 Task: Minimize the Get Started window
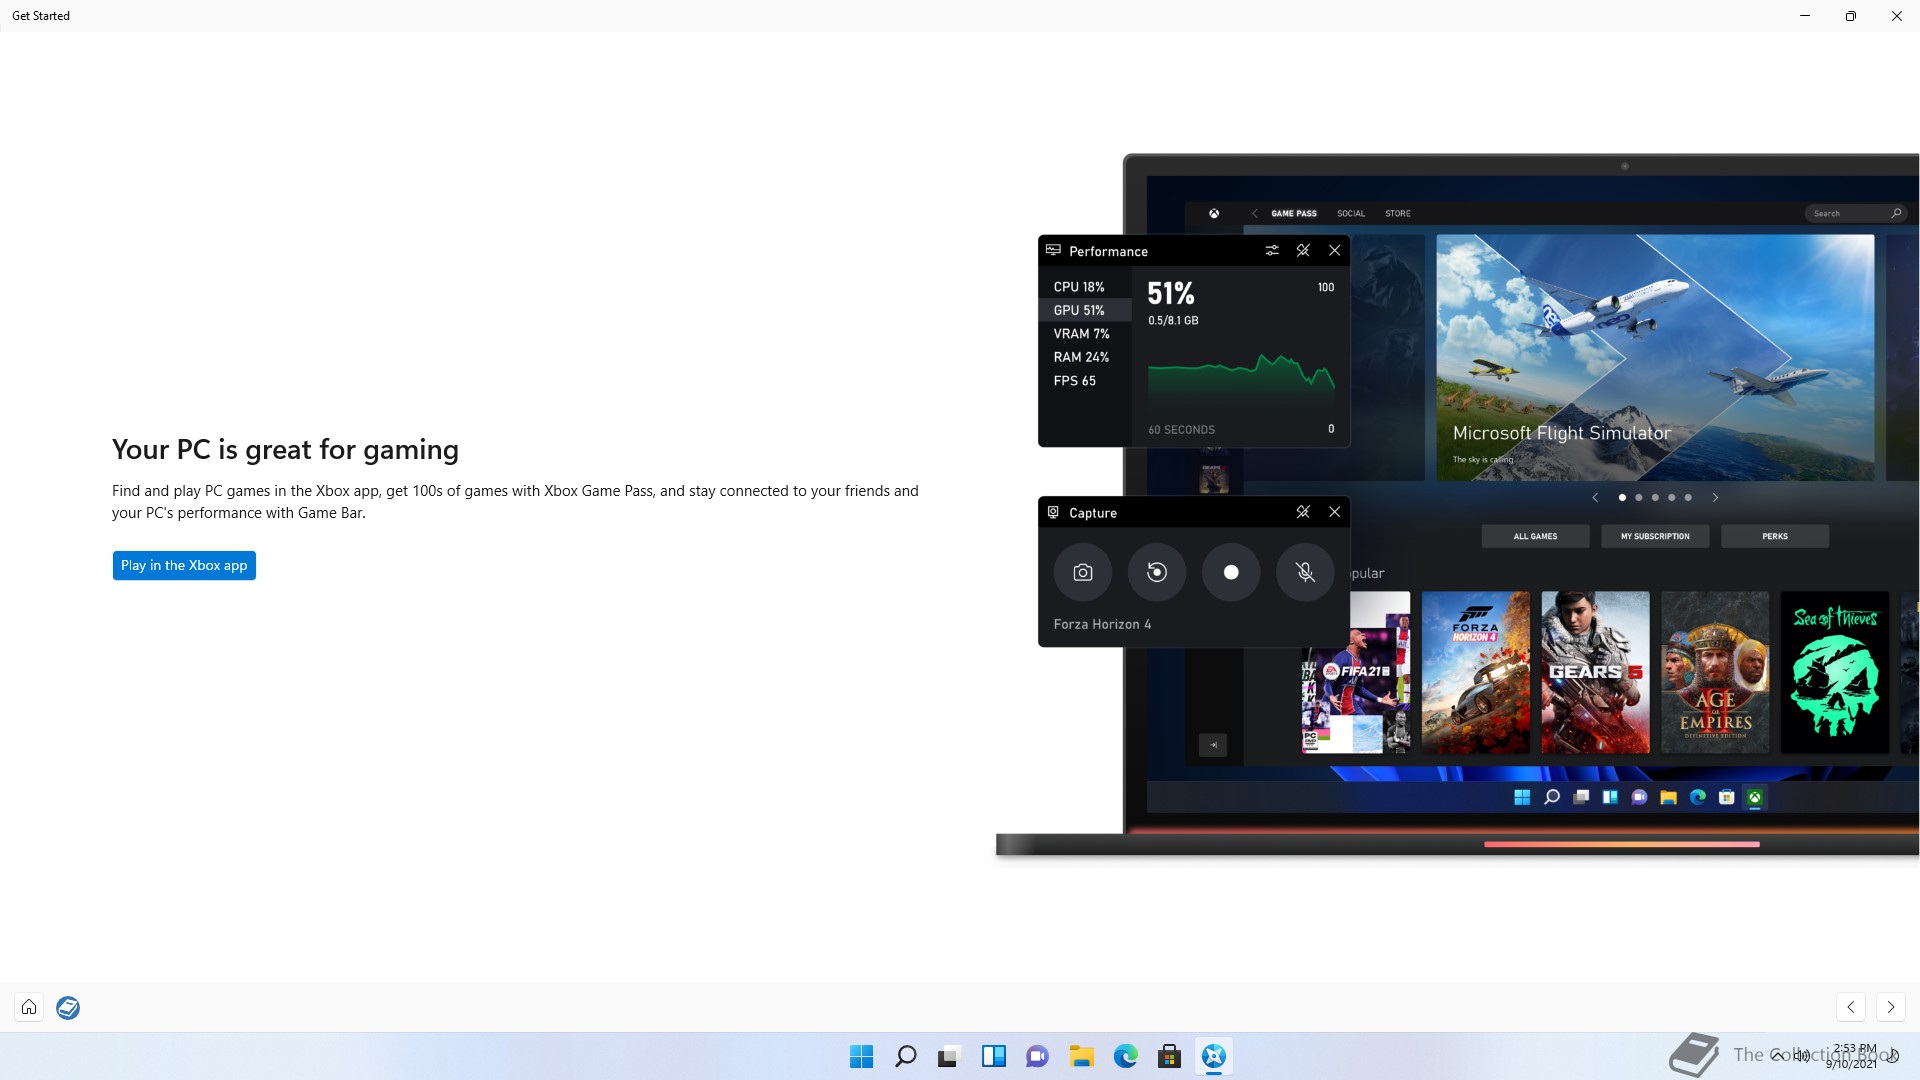[1805, 16]
